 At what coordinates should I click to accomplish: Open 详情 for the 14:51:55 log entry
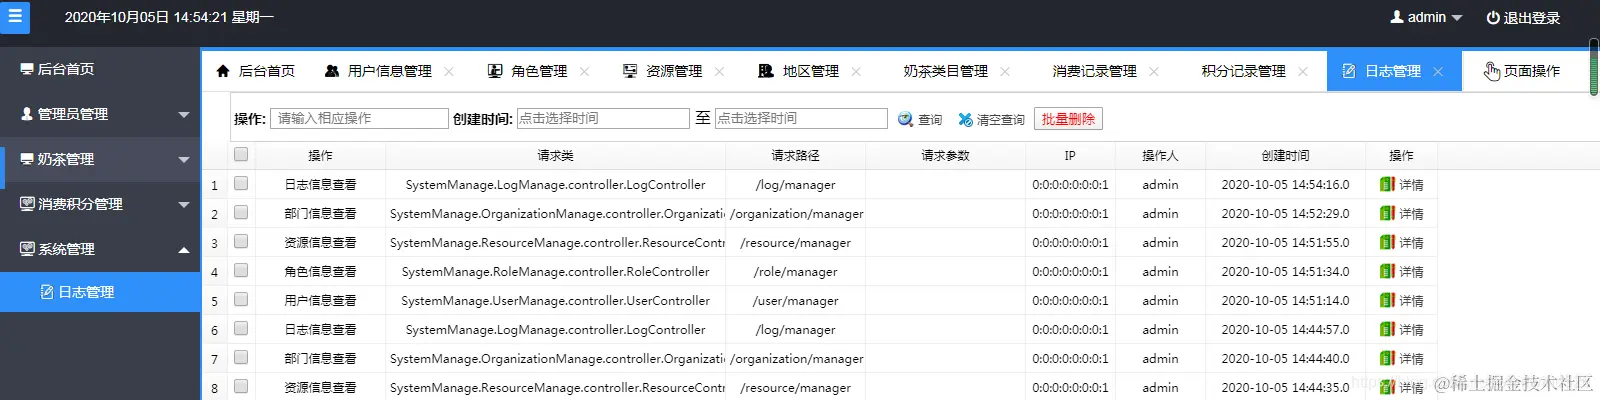click(1402, 243)
